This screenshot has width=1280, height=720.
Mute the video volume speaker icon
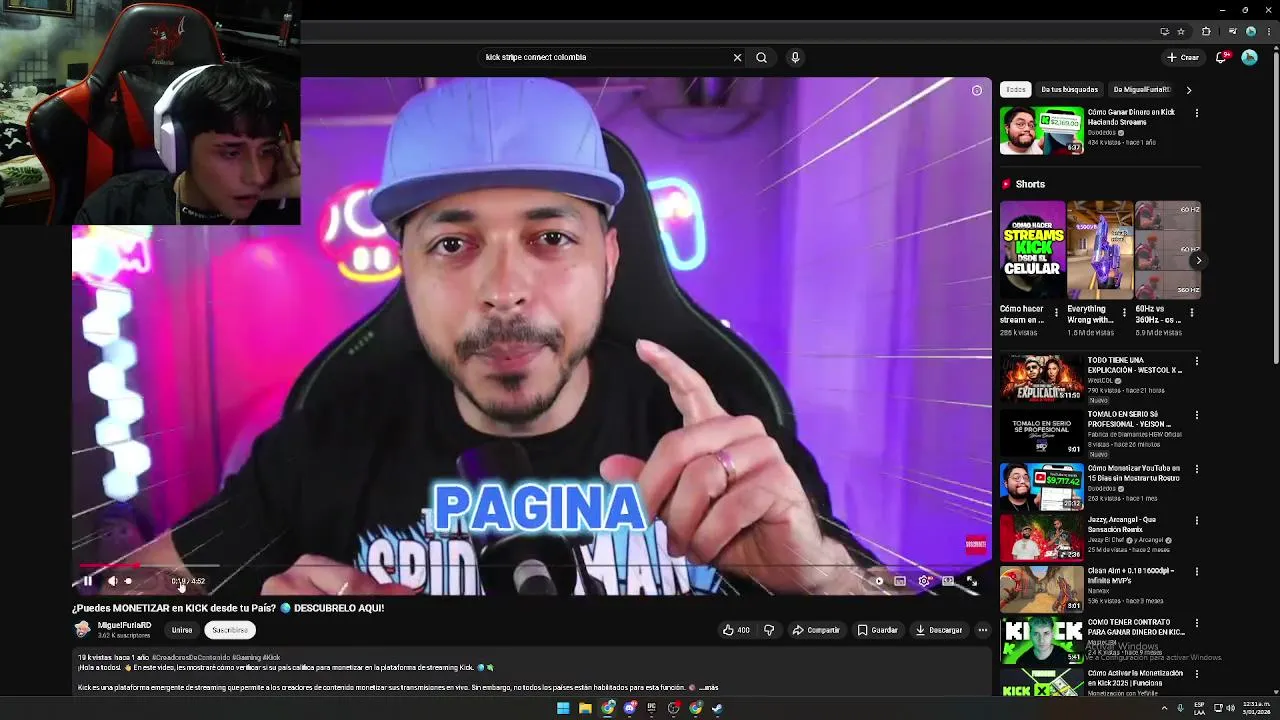(x=112, y=581)
